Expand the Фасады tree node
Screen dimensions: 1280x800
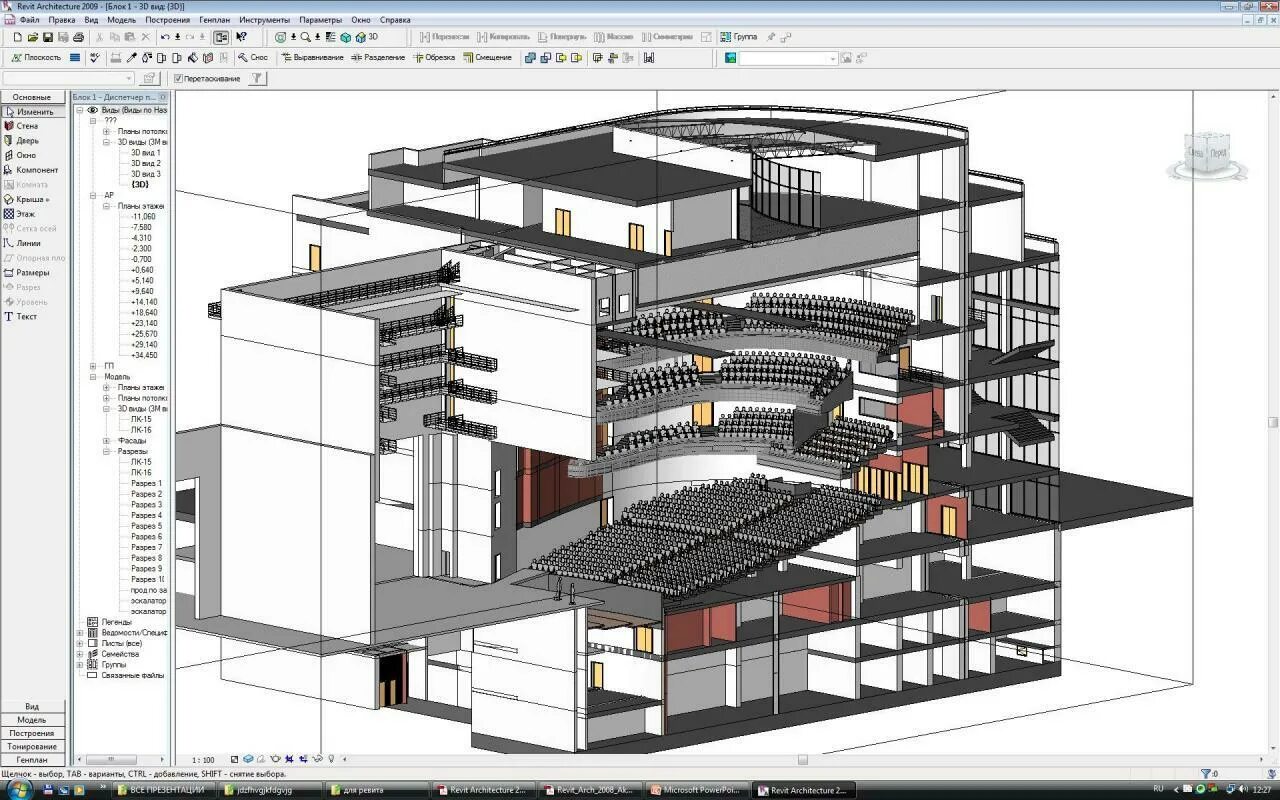(x=107, y=441)
